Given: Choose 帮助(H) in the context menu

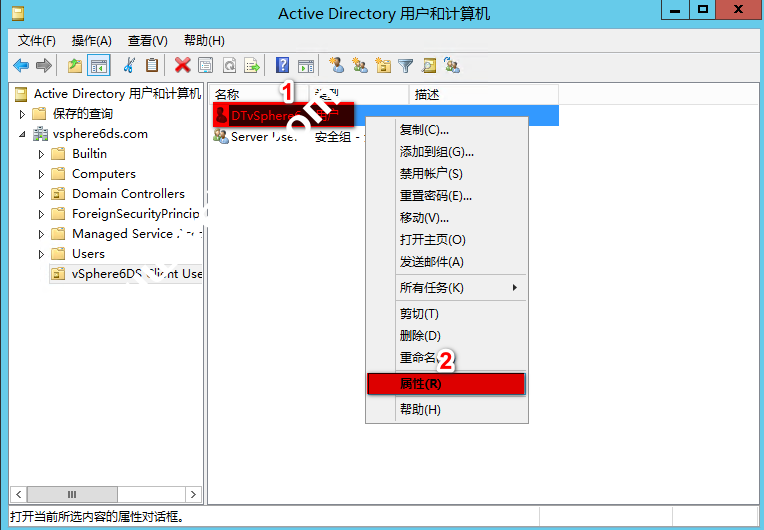Looking at the screenshot, I should click(x=447, y=409).
